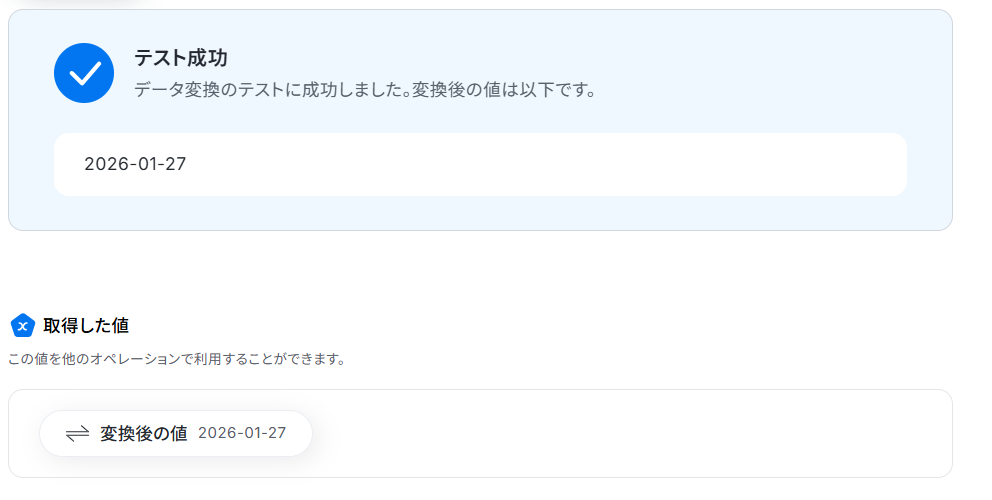Image resolution: width=992 pixels, height=500 pixels.
Task: Click the blue pentagon icon beside 取得した値
Action: pyautogui.click(x=22, y=325)
